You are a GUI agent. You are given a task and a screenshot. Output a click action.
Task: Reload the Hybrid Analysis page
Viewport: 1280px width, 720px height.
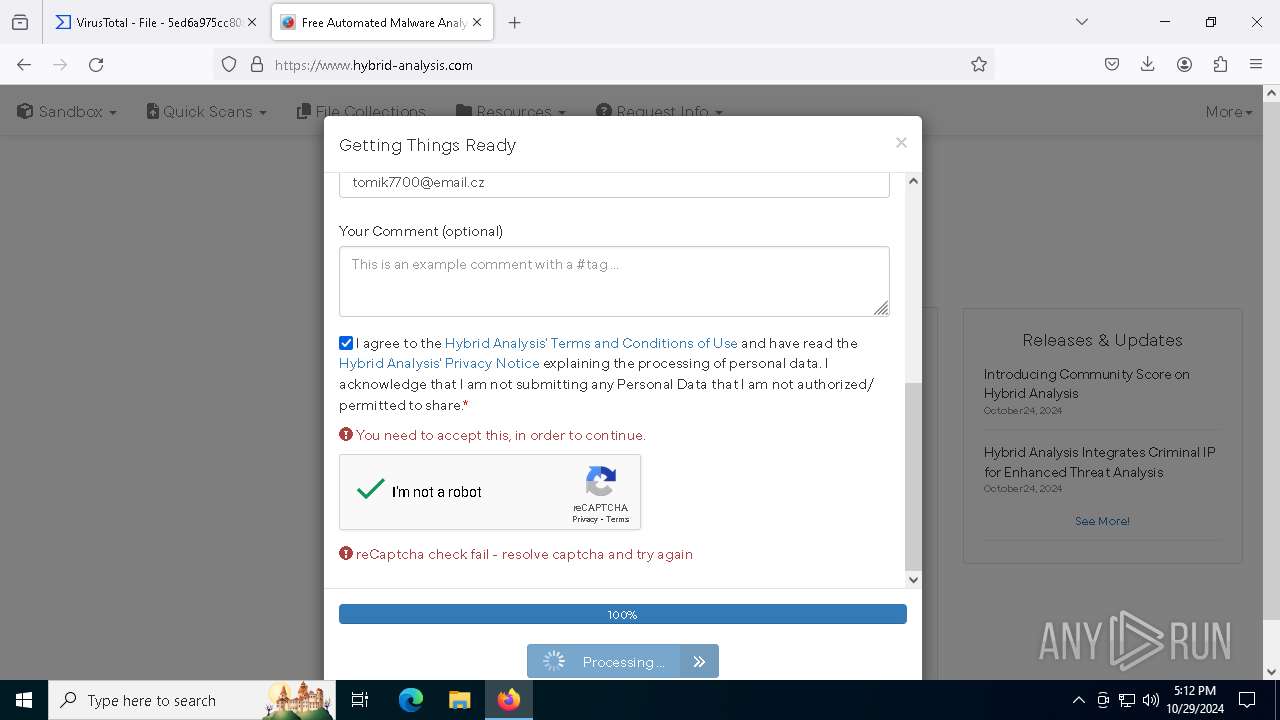tap(96, 64)
